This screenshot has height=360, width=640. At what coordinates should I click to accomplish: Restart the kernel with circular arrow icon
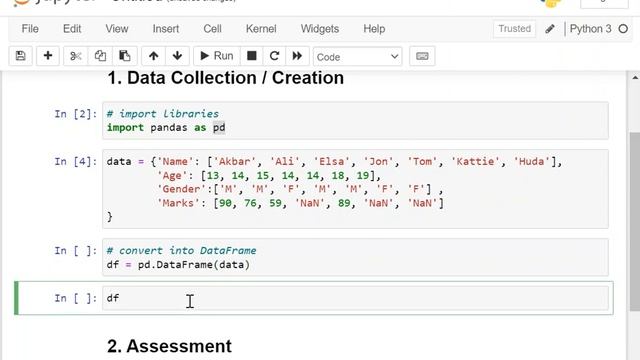coord(274,56)
